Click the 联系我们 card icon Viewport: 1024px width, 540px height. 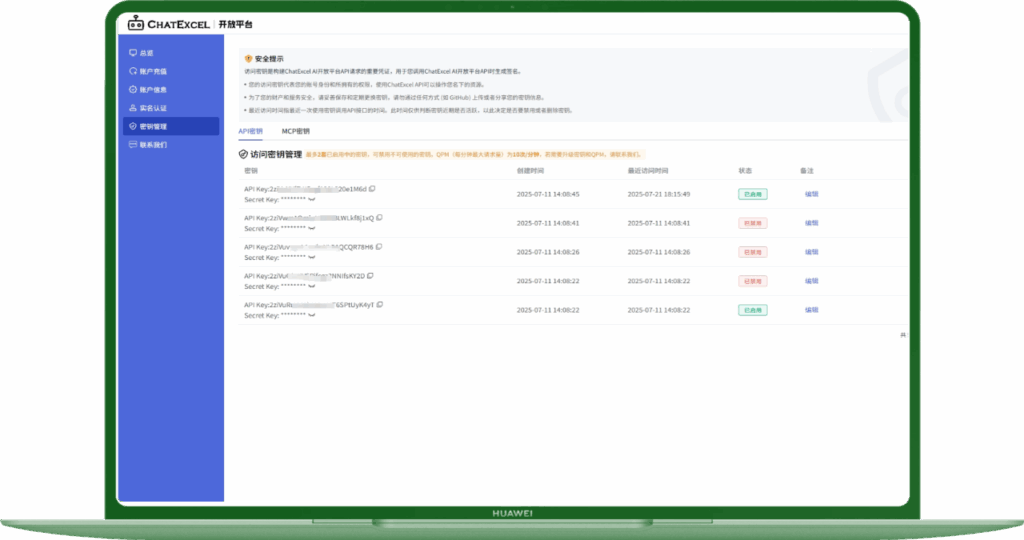[133, 144]
